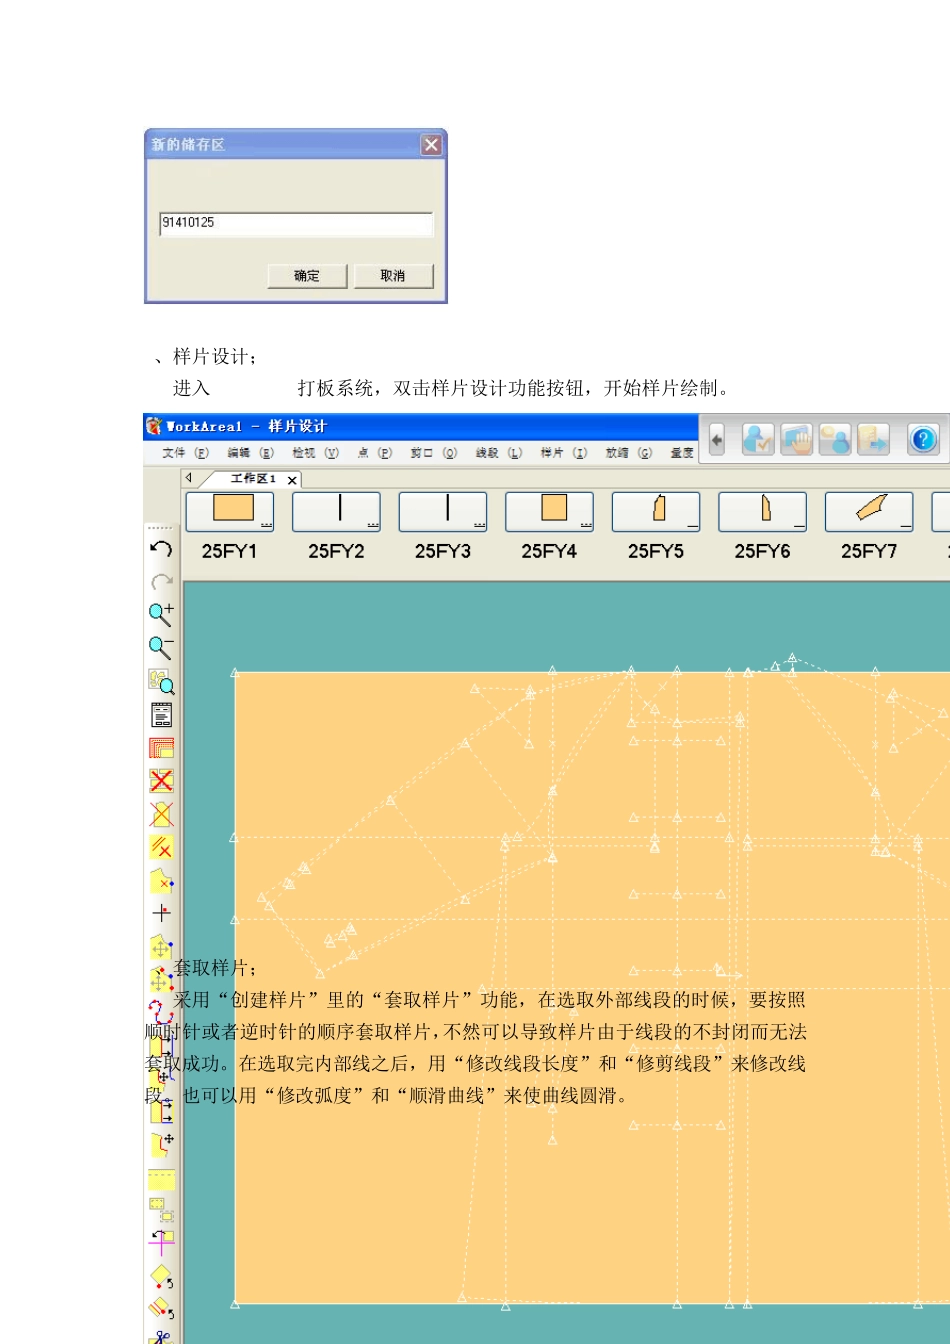The height and width of the screenshot is (1344, 950).
Task: Click the red nested-outline seam icon
Action: click(x=161, y=748)
